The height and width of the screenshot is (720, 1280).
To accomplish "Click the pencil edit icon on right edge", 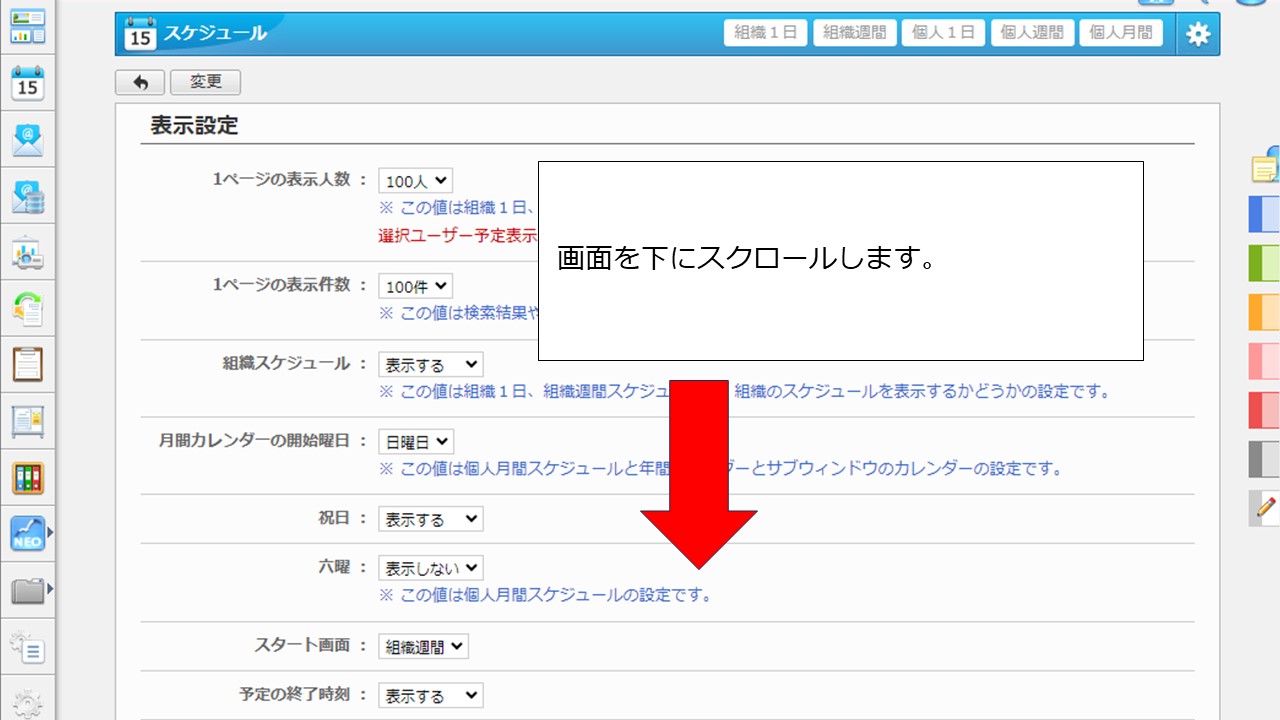I will click(x=1265, y=508).
